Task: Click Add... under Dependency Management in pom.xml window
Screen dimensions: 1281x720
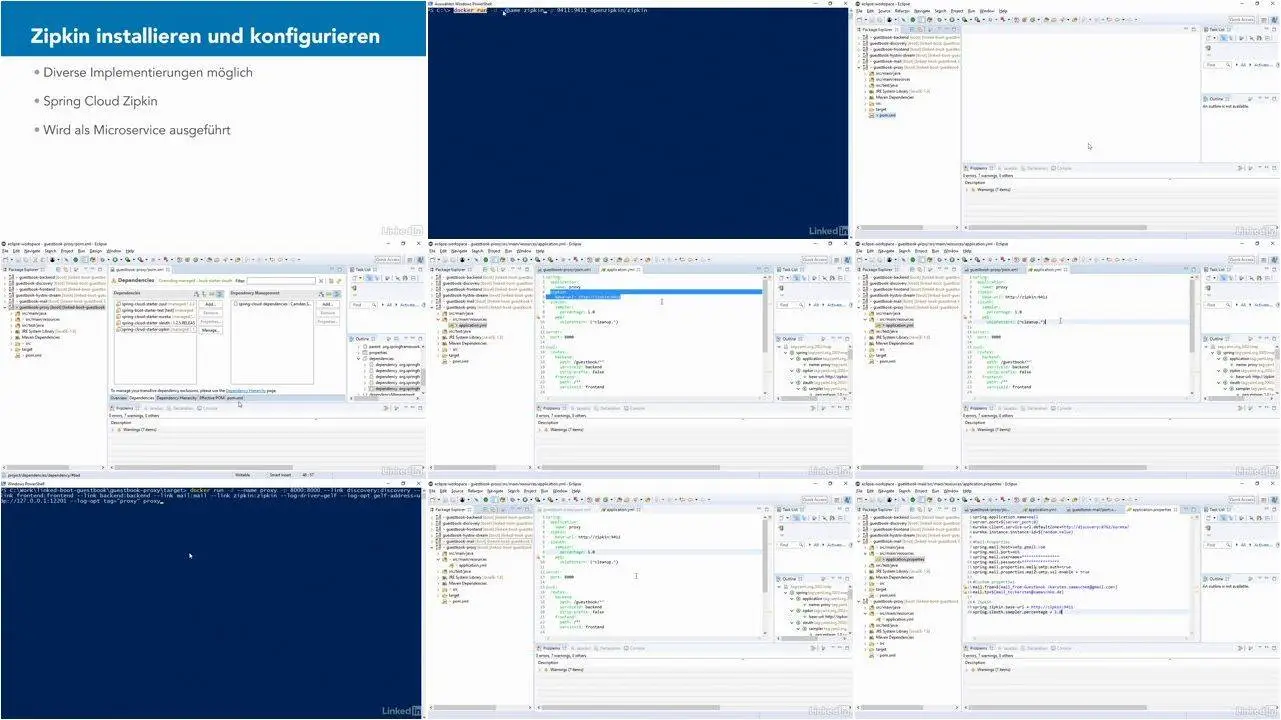Action: [327, 304]
